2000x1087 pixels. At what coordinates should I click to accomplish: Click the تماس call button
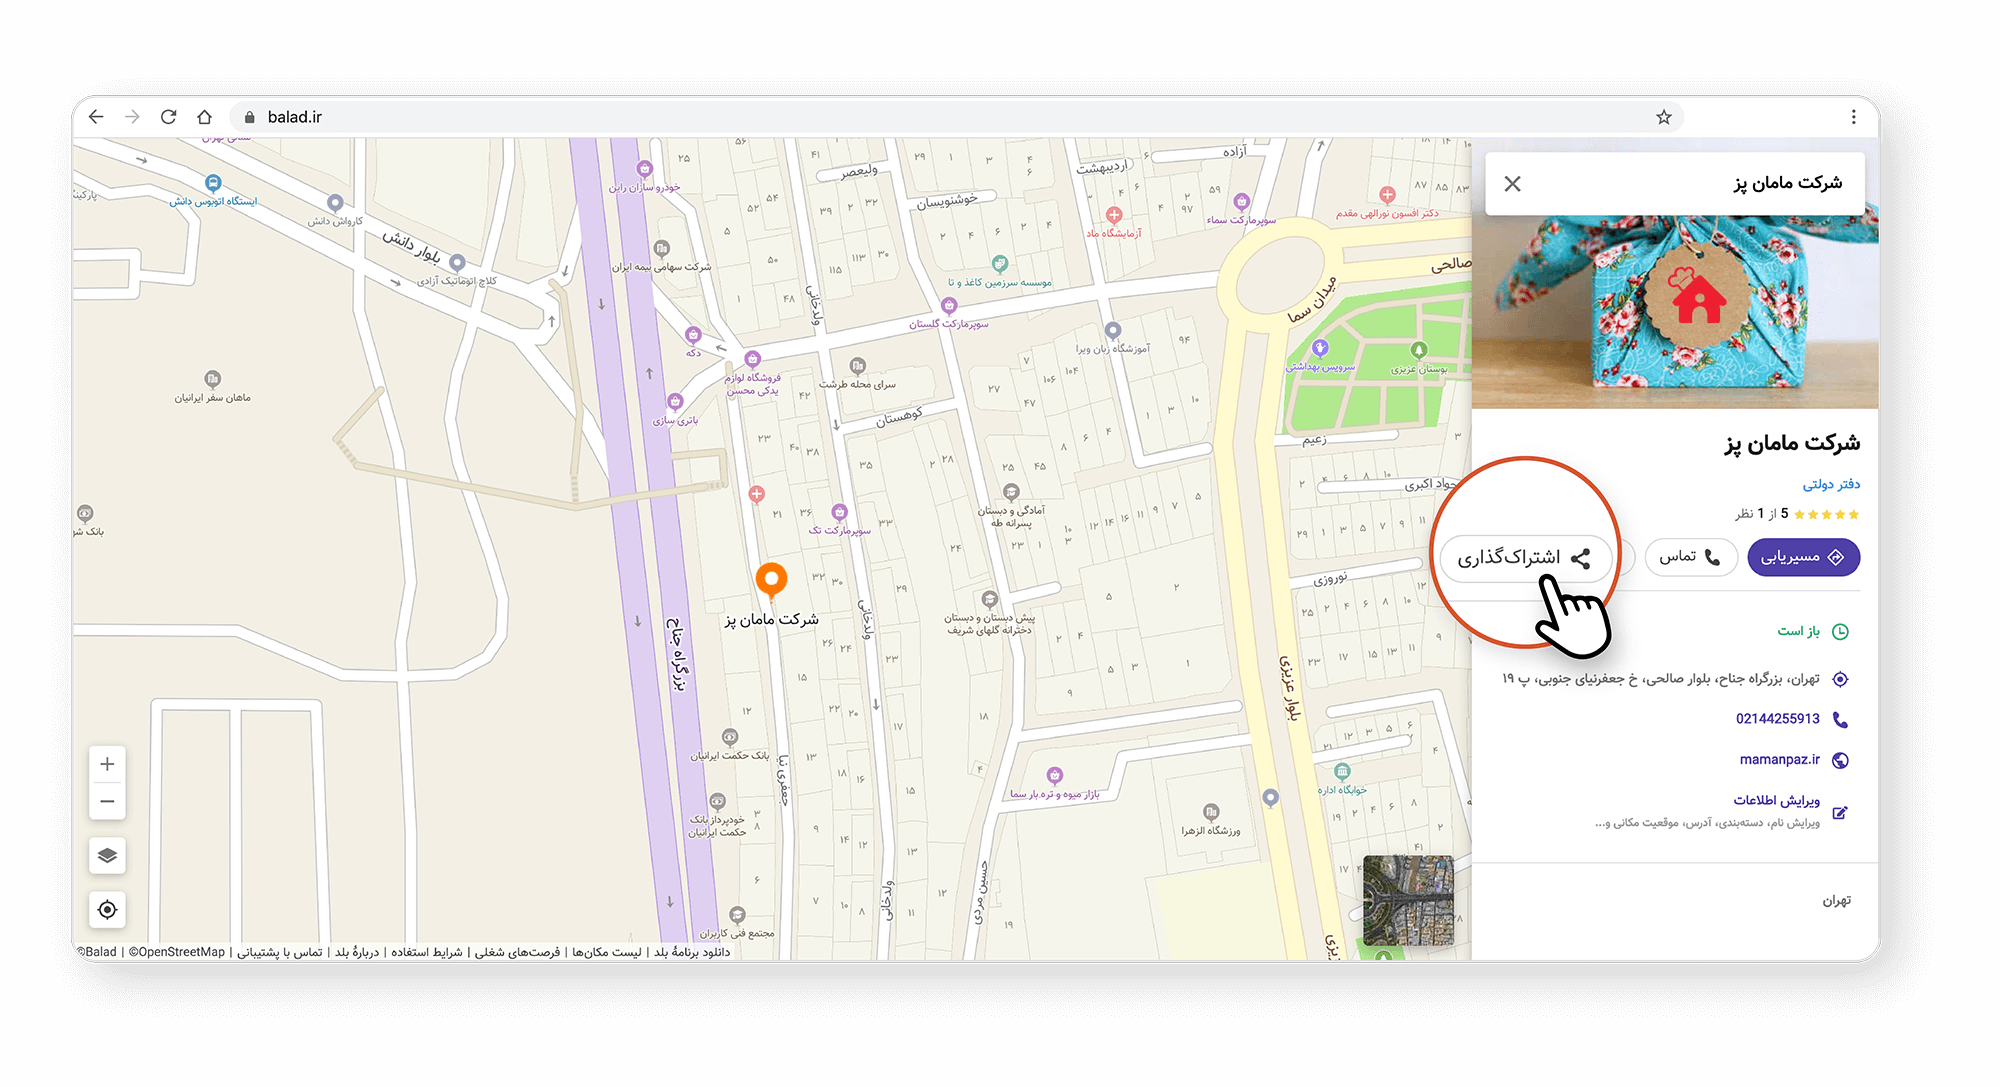coord(1690,557)
